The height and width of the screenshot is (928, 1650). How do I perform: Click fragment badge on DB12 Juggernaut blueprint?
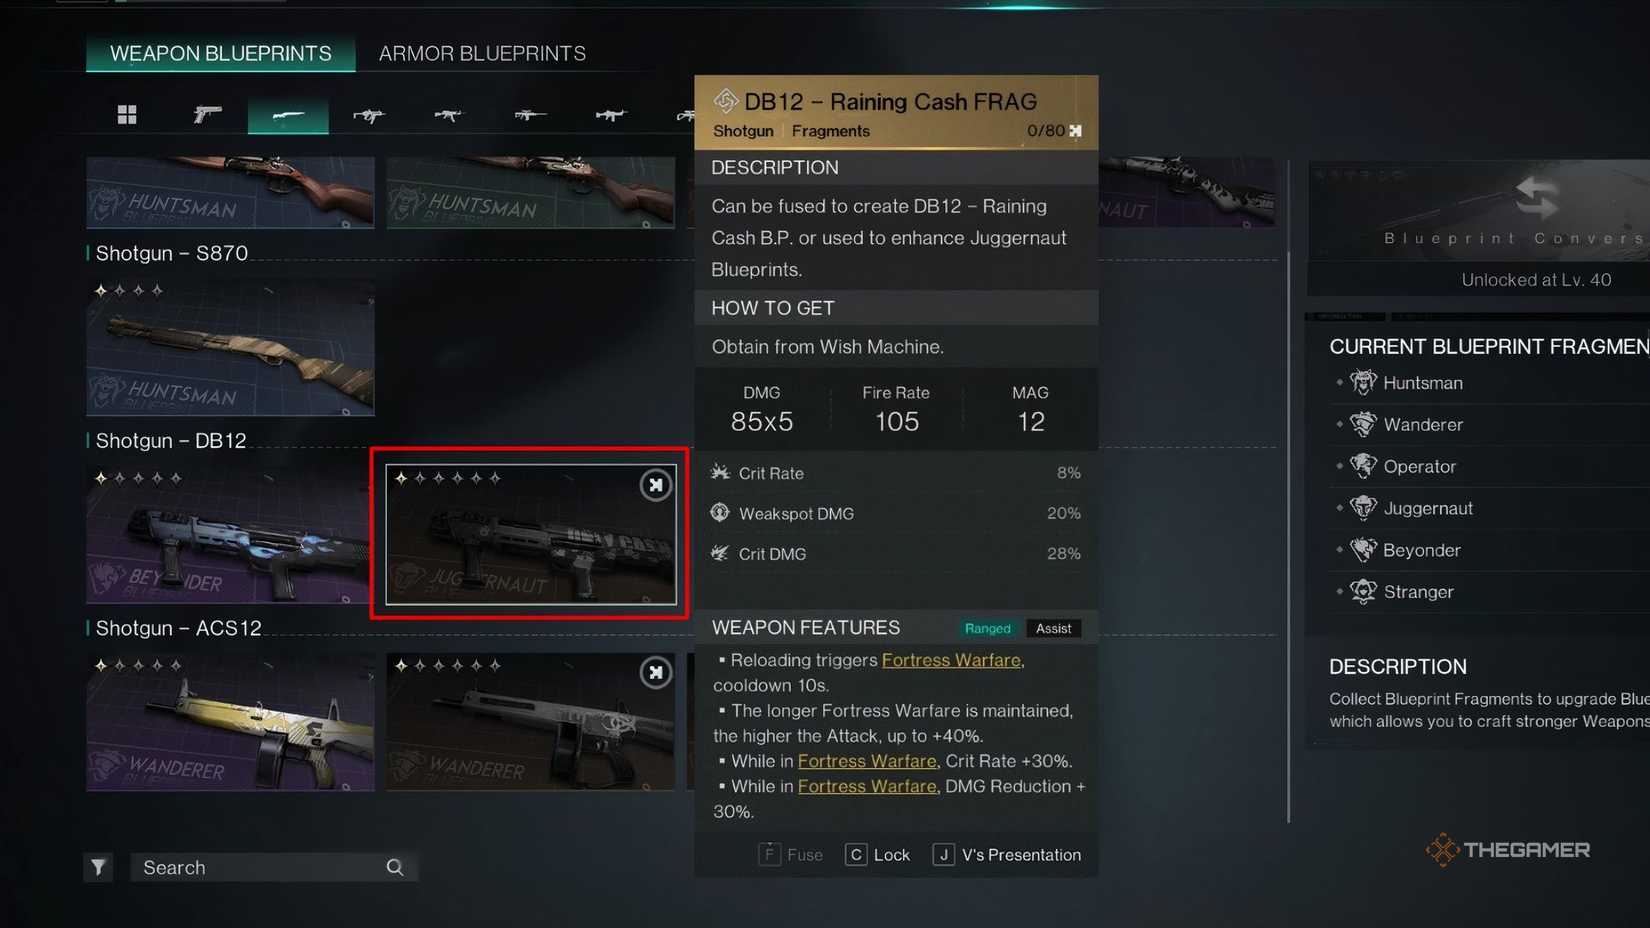656,485
